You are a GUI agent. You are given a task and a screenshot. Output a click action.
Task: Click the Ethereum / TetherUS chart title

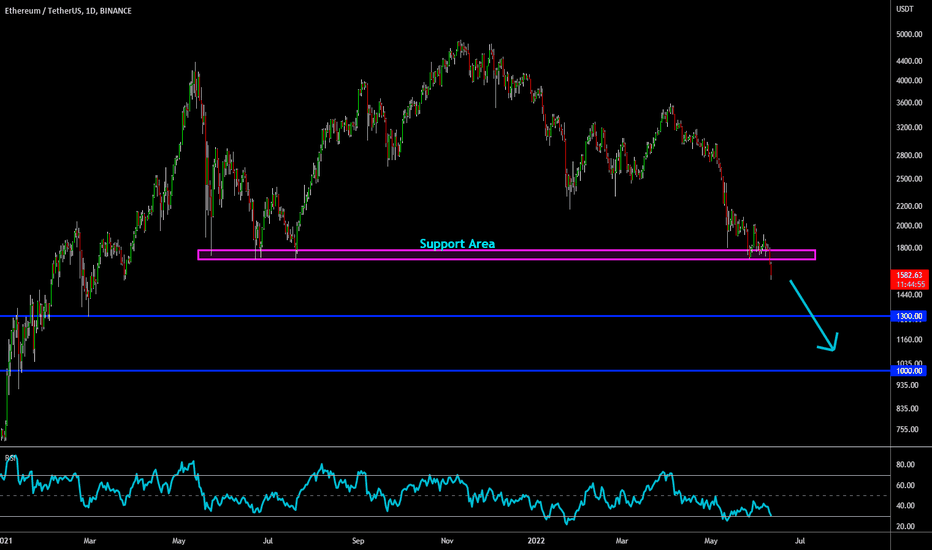[x=68, y=11]
